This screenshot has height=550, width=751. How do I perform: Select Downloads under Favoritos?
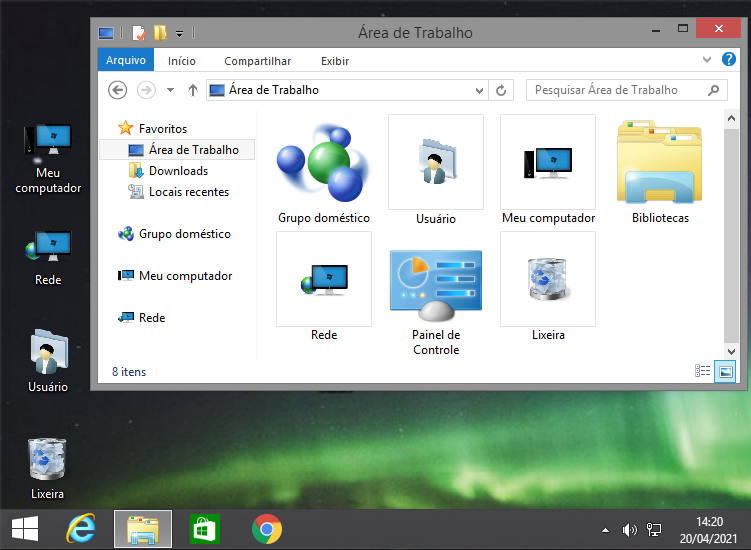click(x=177, y=171)
